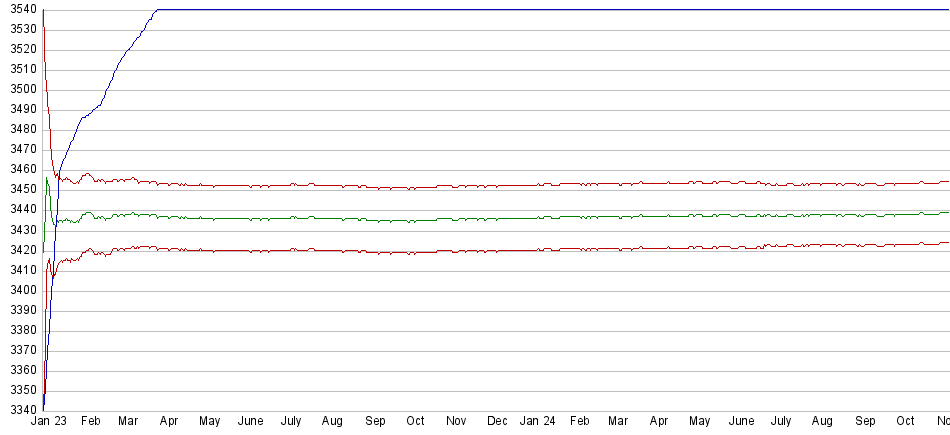This screenshot has width=950, height=435.
Task: Click the green line above Sep 2023
Action: [x=375, y=220]
